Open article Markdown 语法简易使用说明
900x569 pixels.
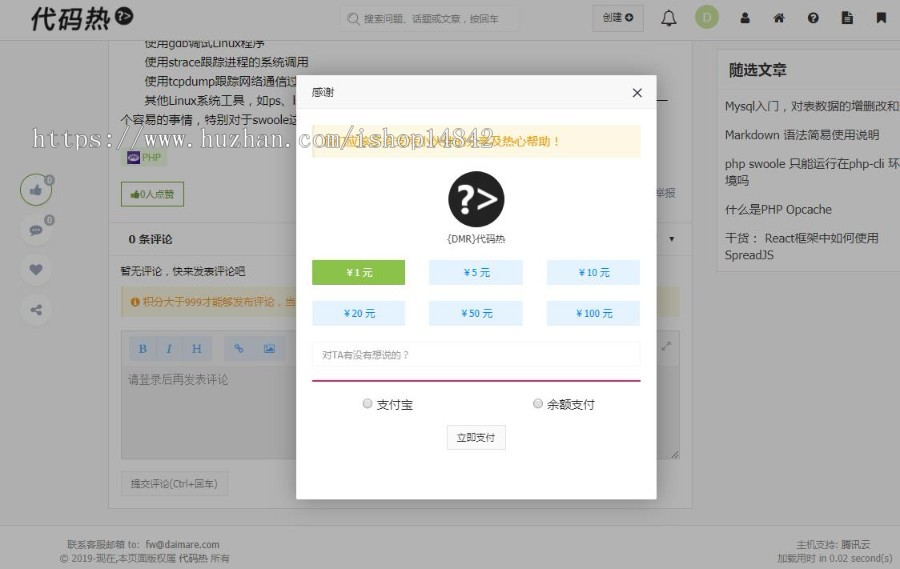[x=802, y=135]
